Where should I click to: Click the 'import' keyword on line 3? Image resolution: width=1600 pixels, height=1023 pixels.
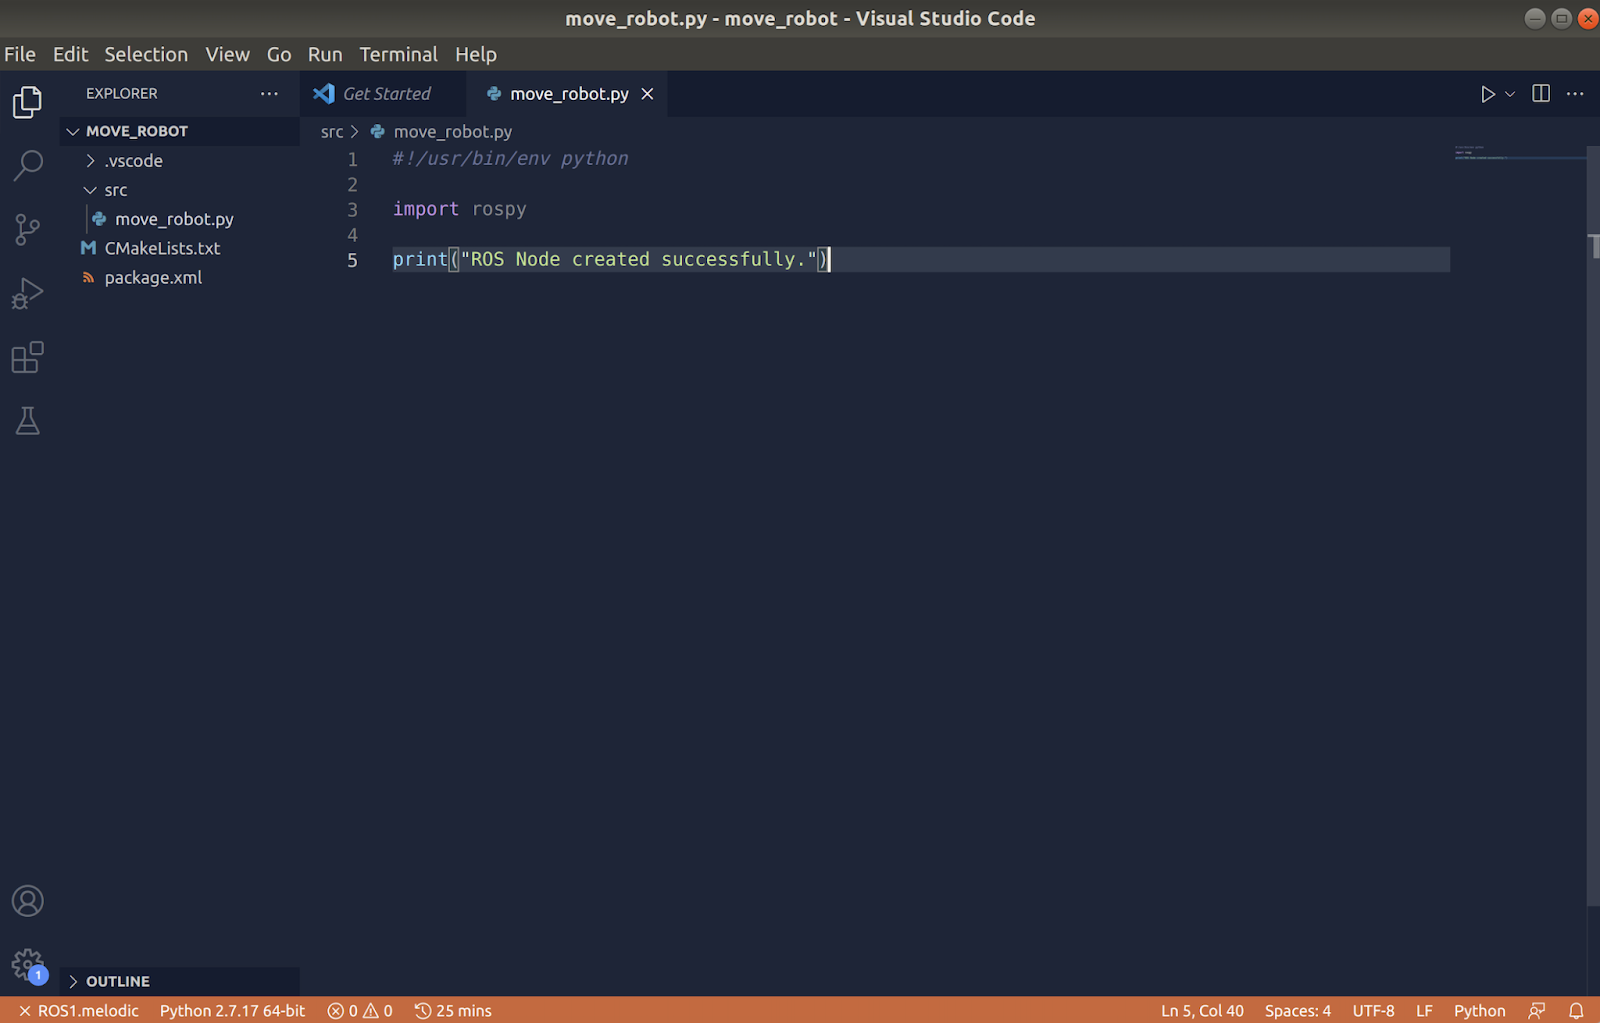pos(426,209)
